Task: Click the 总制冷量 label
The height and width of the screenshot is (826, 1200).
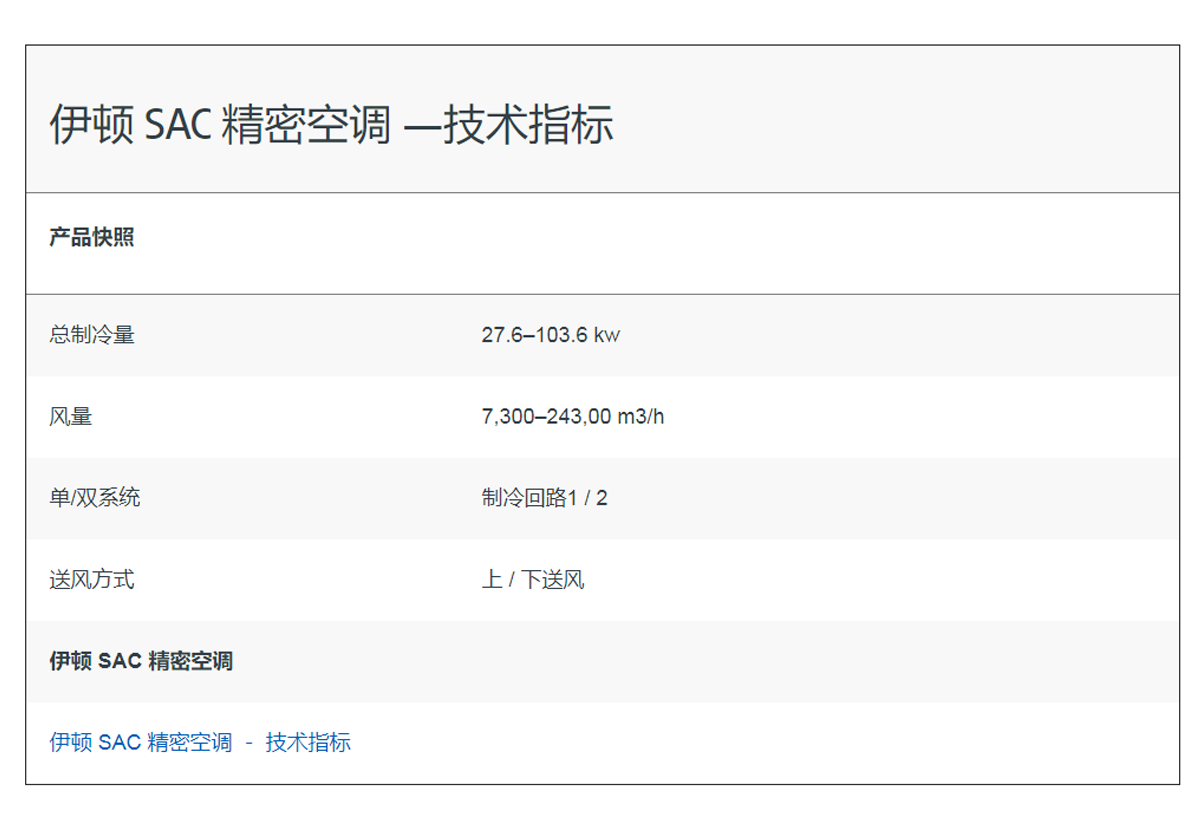Action: click(92, 335)
